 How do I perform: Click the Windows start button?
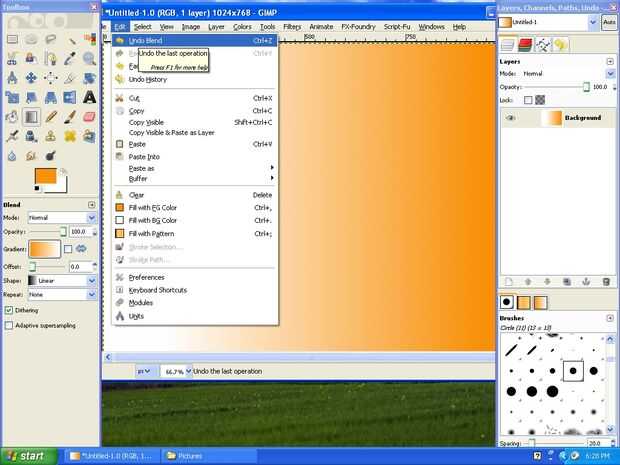pyautogui.click(x=28, y=456)
